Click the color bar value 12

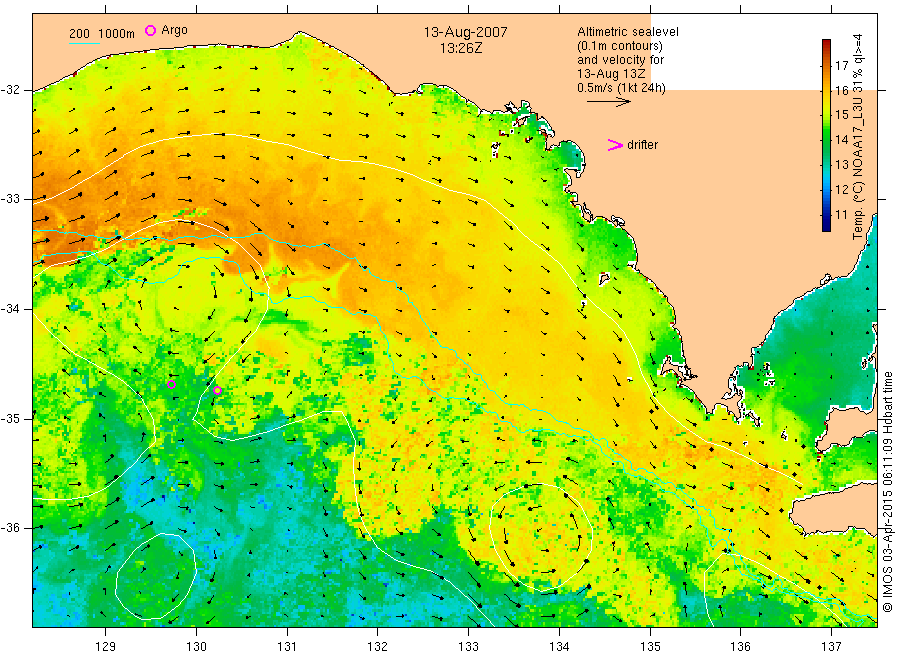[x=841, y=189]
